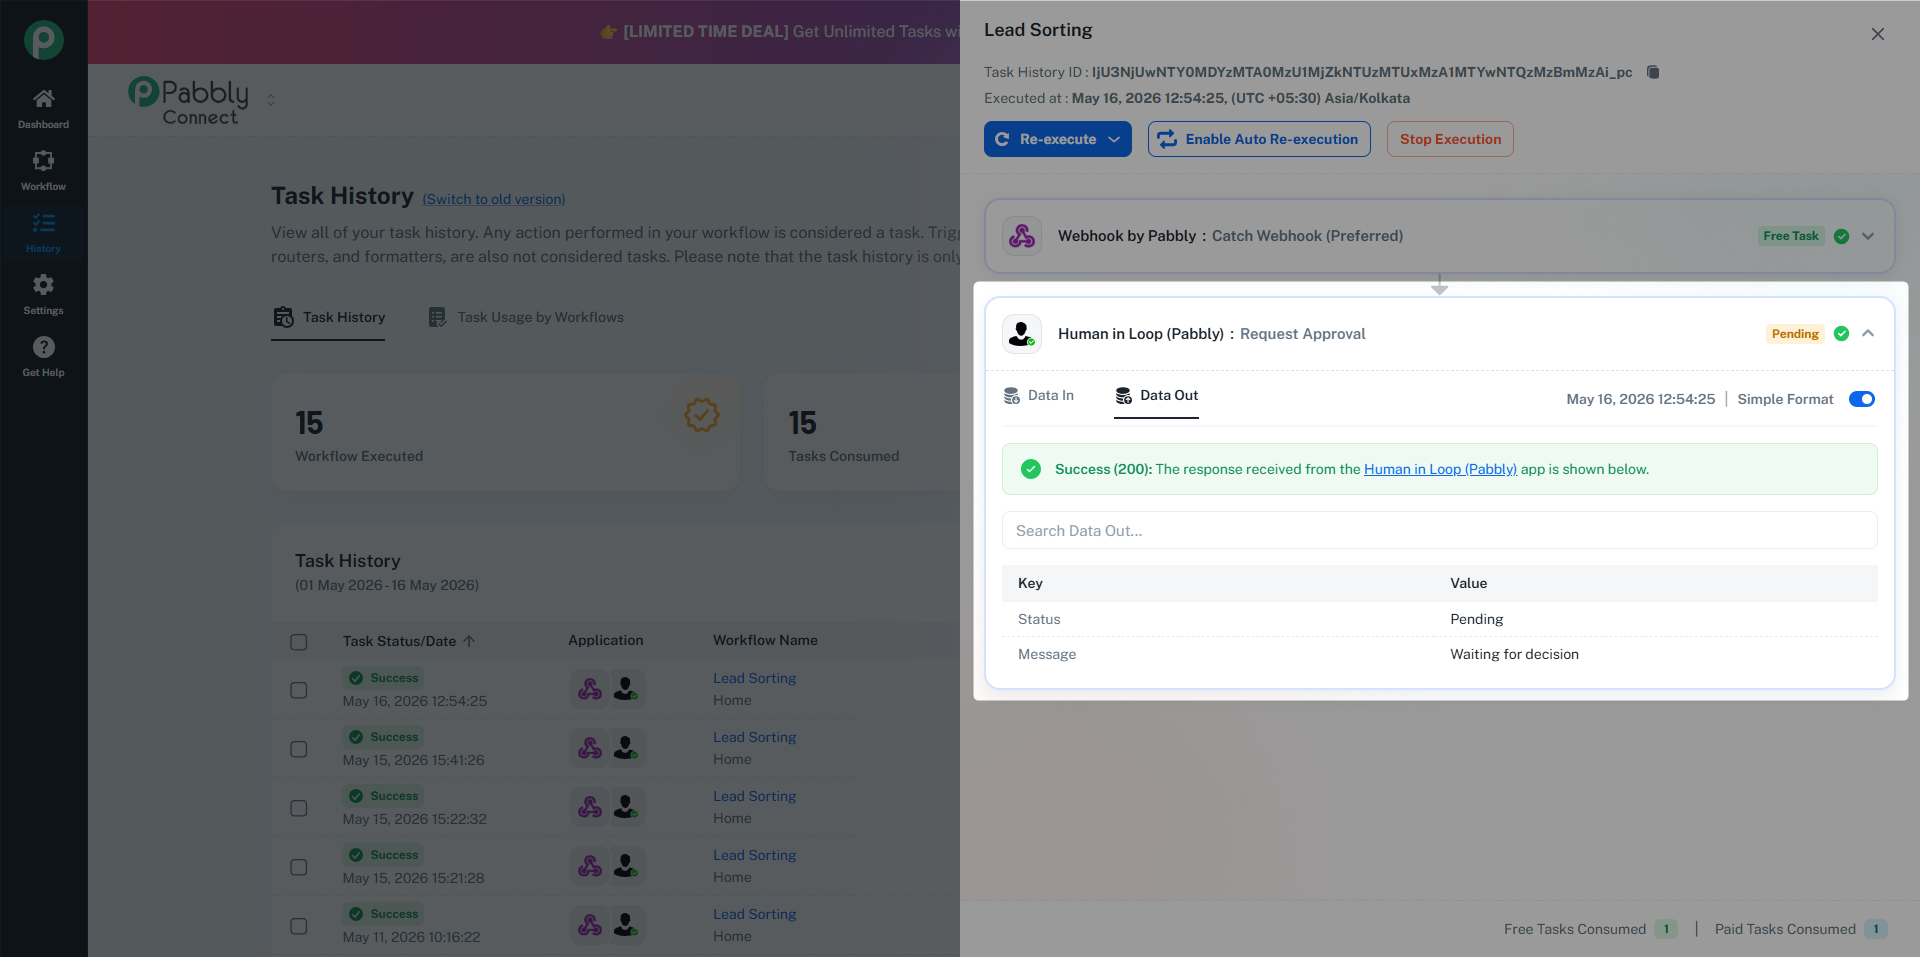The image size is (1920, 957).
Task: Click the Pending status badge
Action: click(x=1795, y=334)
